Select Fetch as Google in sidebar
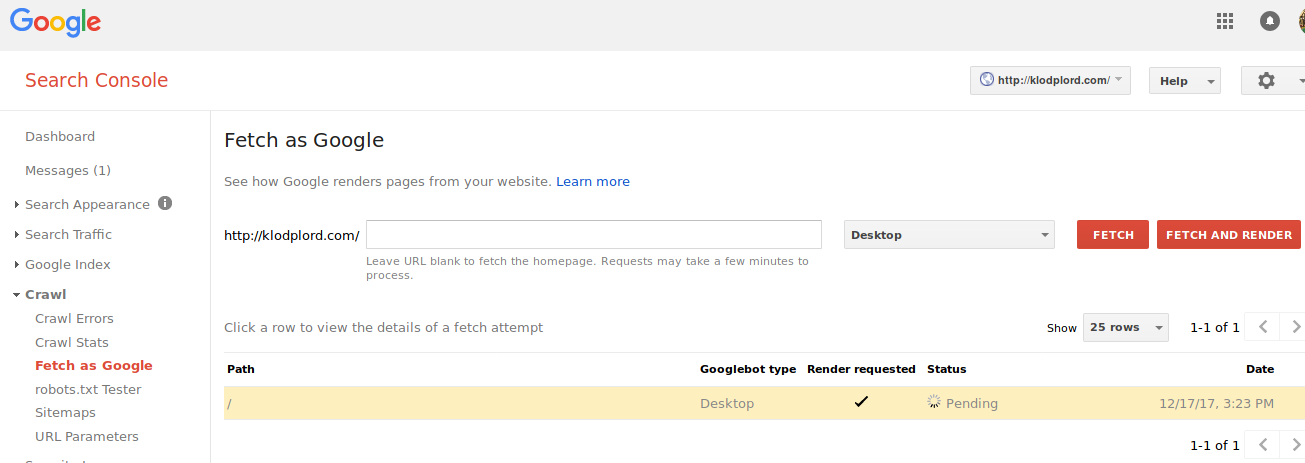 click(94, 365)
